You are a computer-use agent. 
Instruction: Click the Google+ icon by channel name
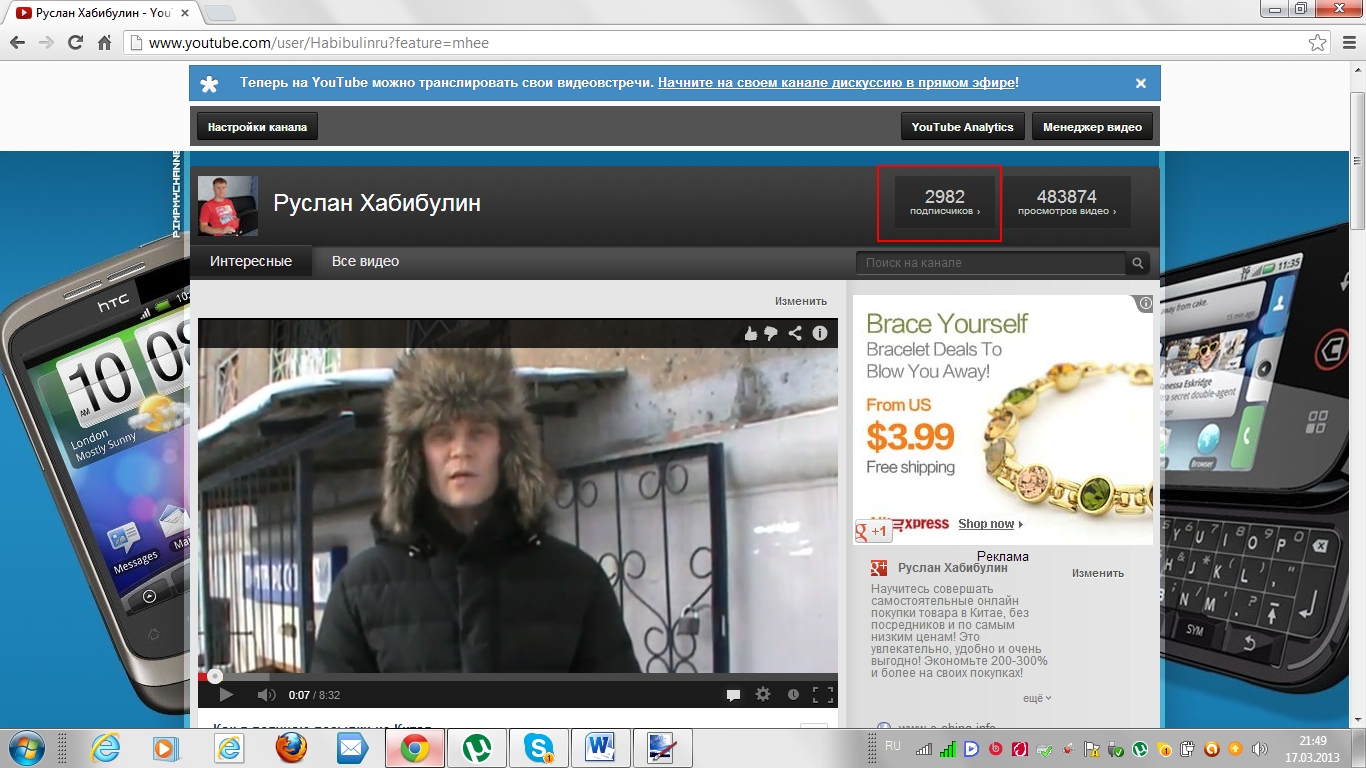click(x=879, y=568)
